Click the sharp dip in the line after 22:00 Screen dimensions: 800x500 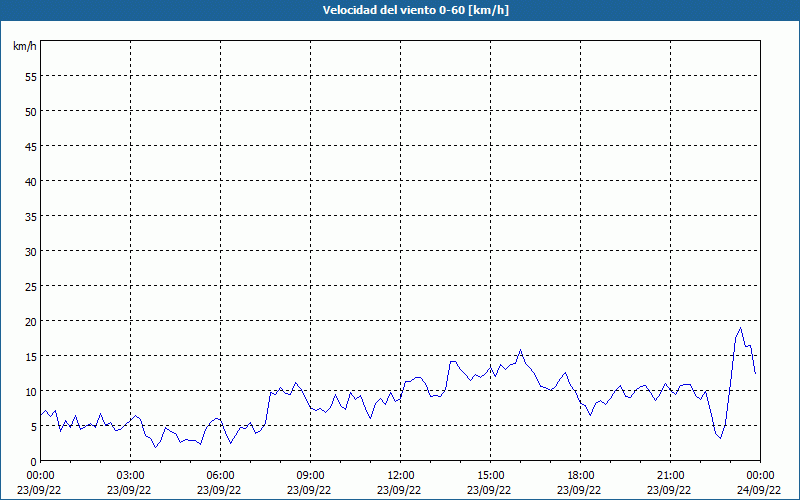click(x=719, y=438)
